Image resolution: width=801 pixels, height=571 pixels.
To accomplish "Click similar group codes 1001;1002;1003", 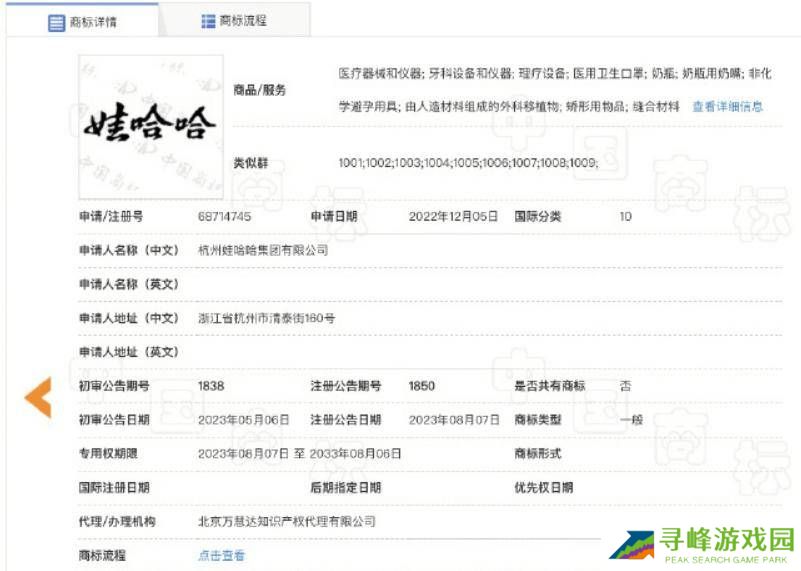I will tap(468, 163).
